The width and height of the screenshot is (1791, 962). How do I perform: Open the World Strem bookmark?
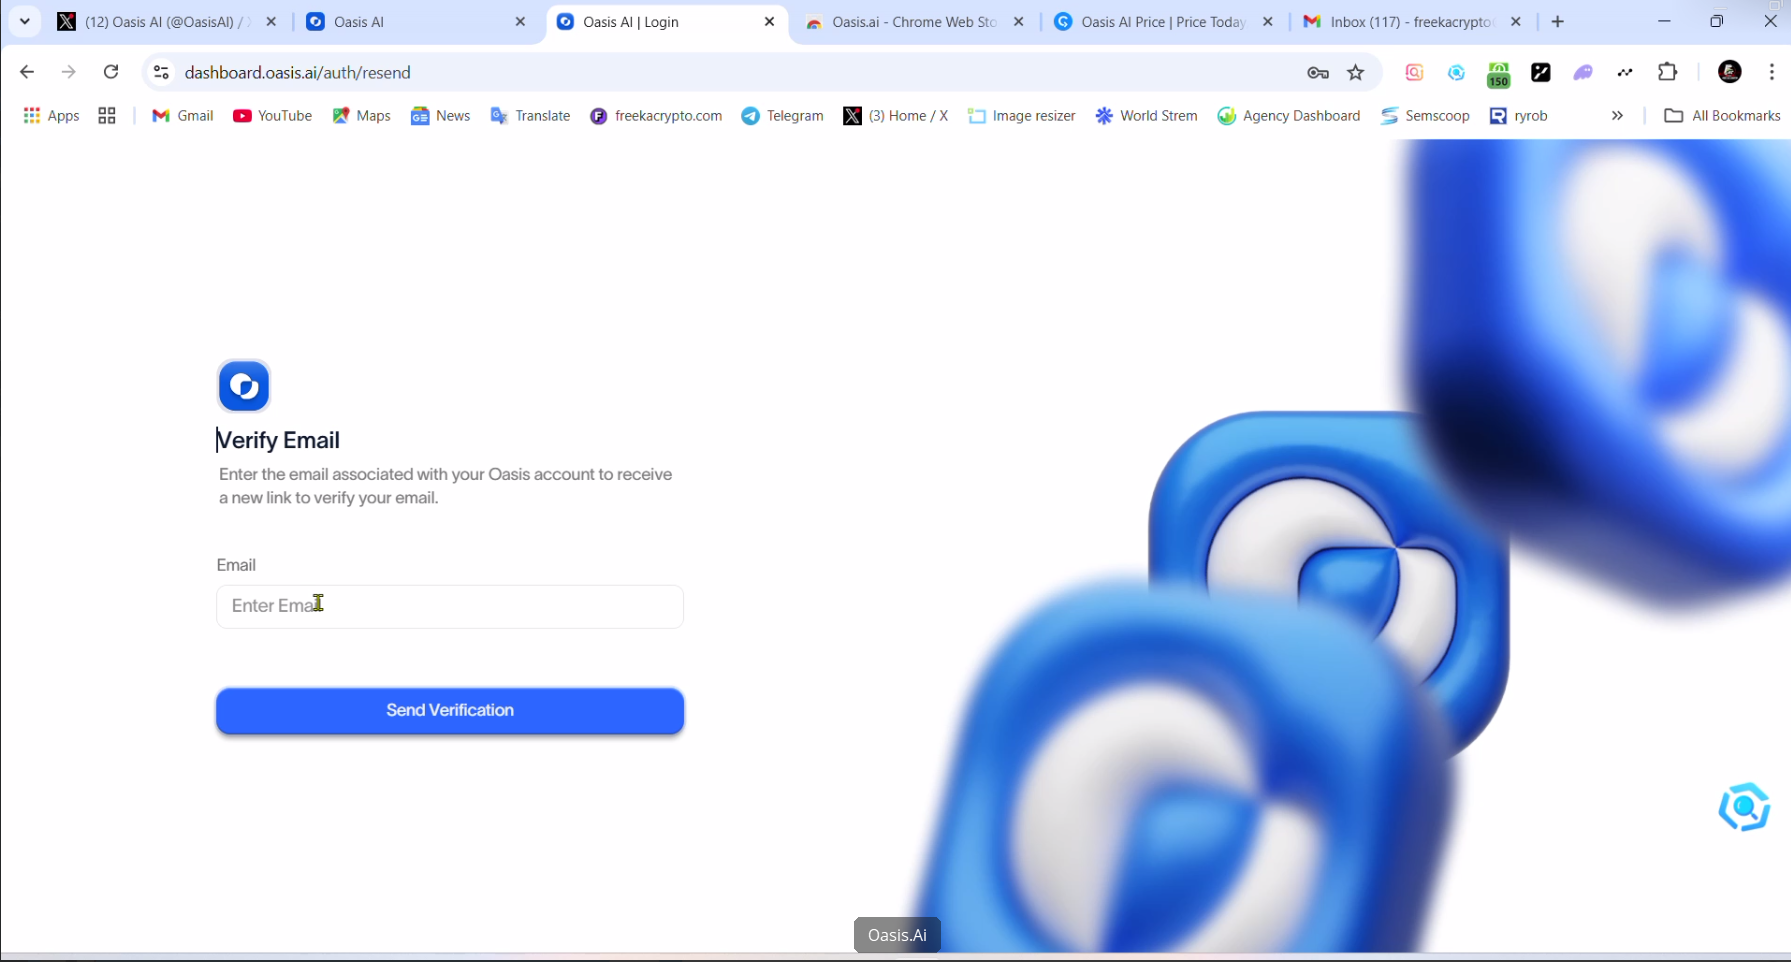[1146, 116]
